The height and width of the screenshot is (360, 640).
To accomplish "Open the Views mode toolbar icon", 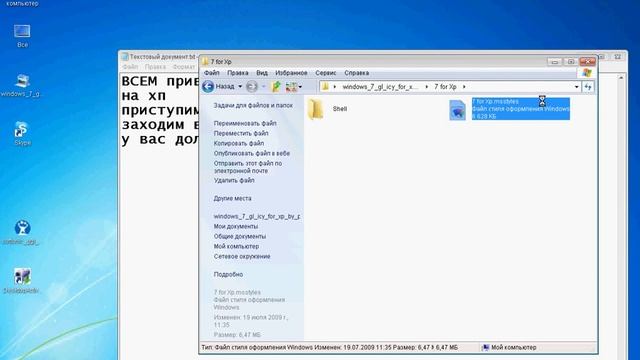I will click(x=291, y=87).
